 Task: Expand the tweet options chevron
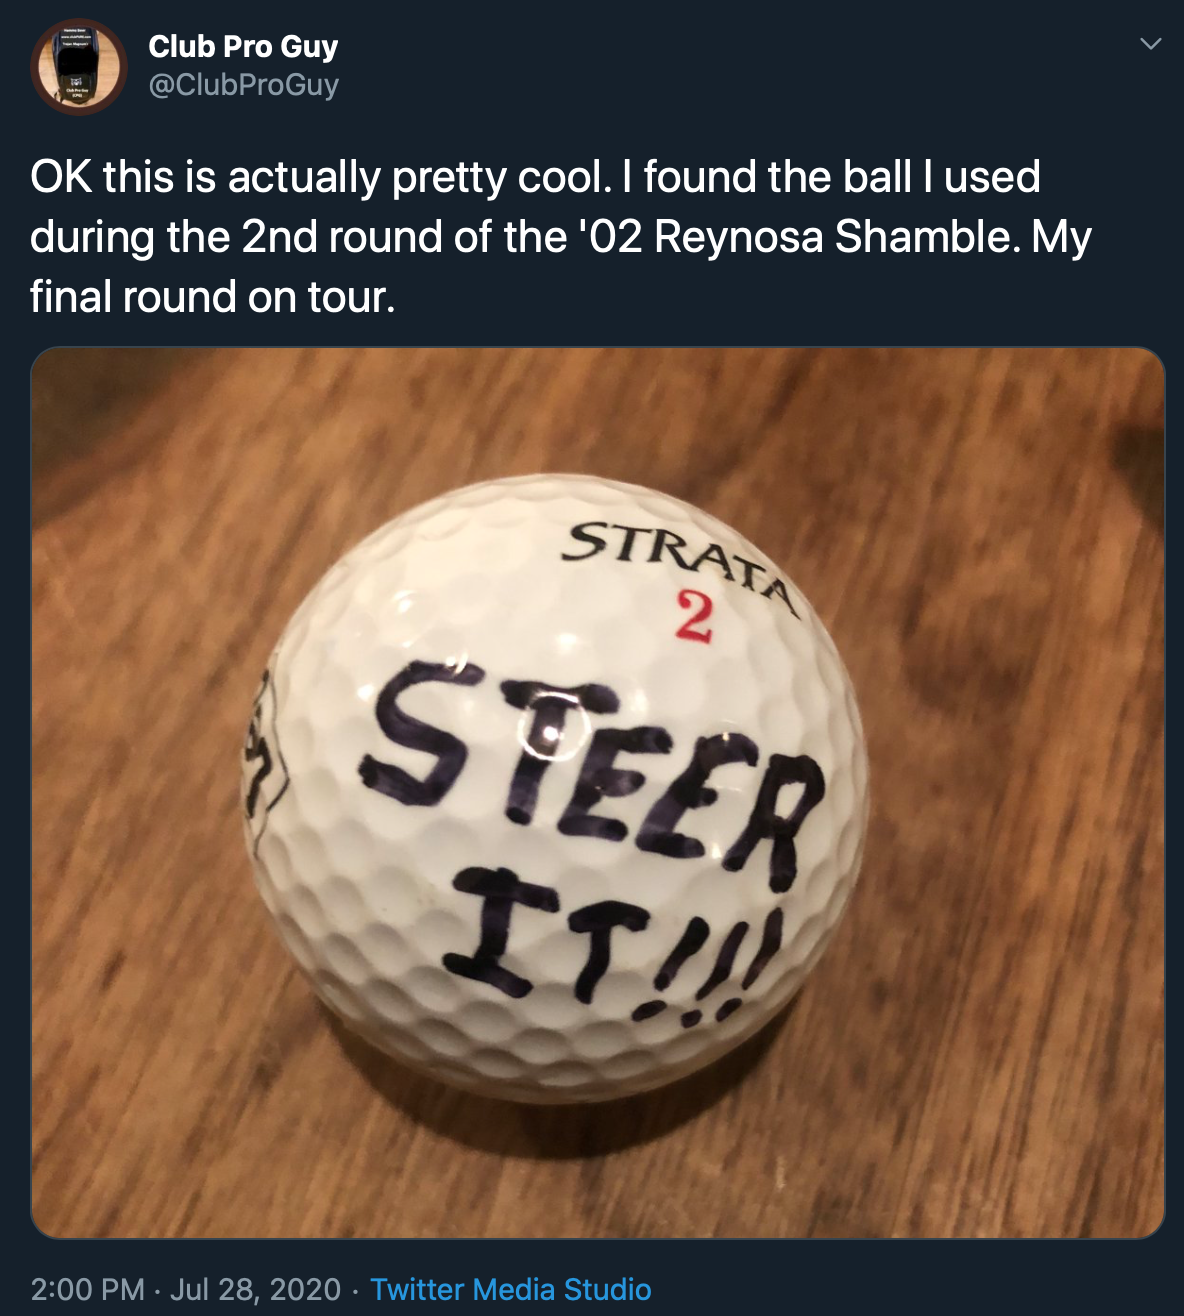coord(1151,44)
